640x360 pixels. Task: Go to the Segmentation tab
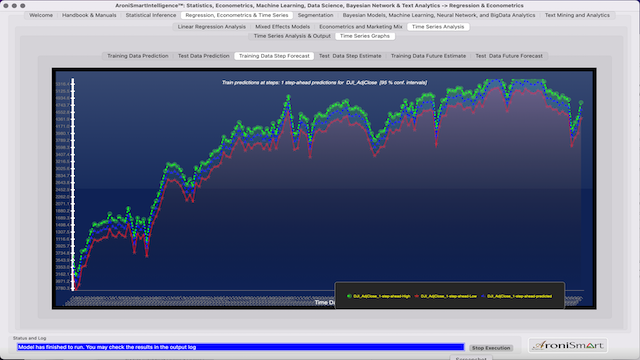(x=315, y=15)
